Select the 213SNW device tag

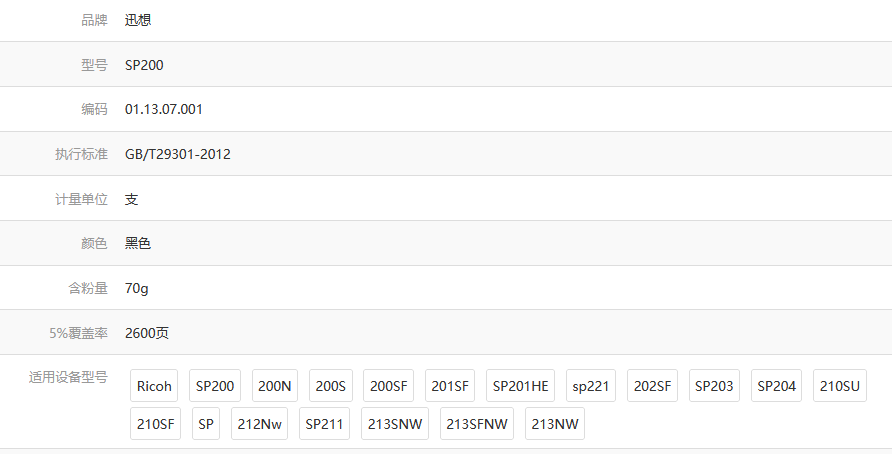tap(395, 424)
